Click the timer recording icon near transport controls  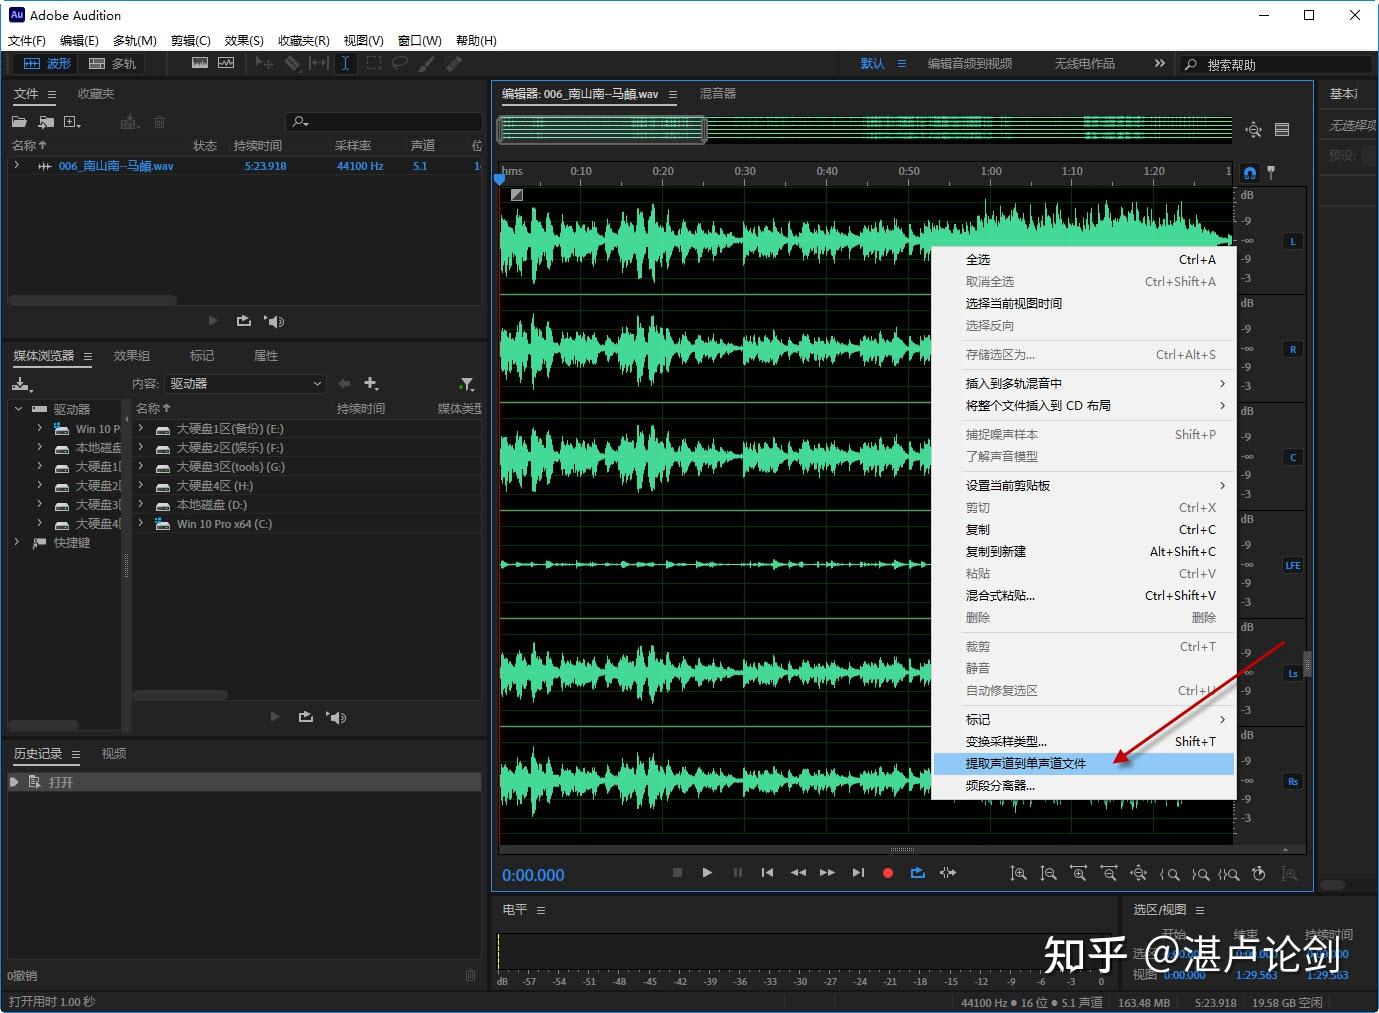pyautogui.click(x=1258, y=873)
